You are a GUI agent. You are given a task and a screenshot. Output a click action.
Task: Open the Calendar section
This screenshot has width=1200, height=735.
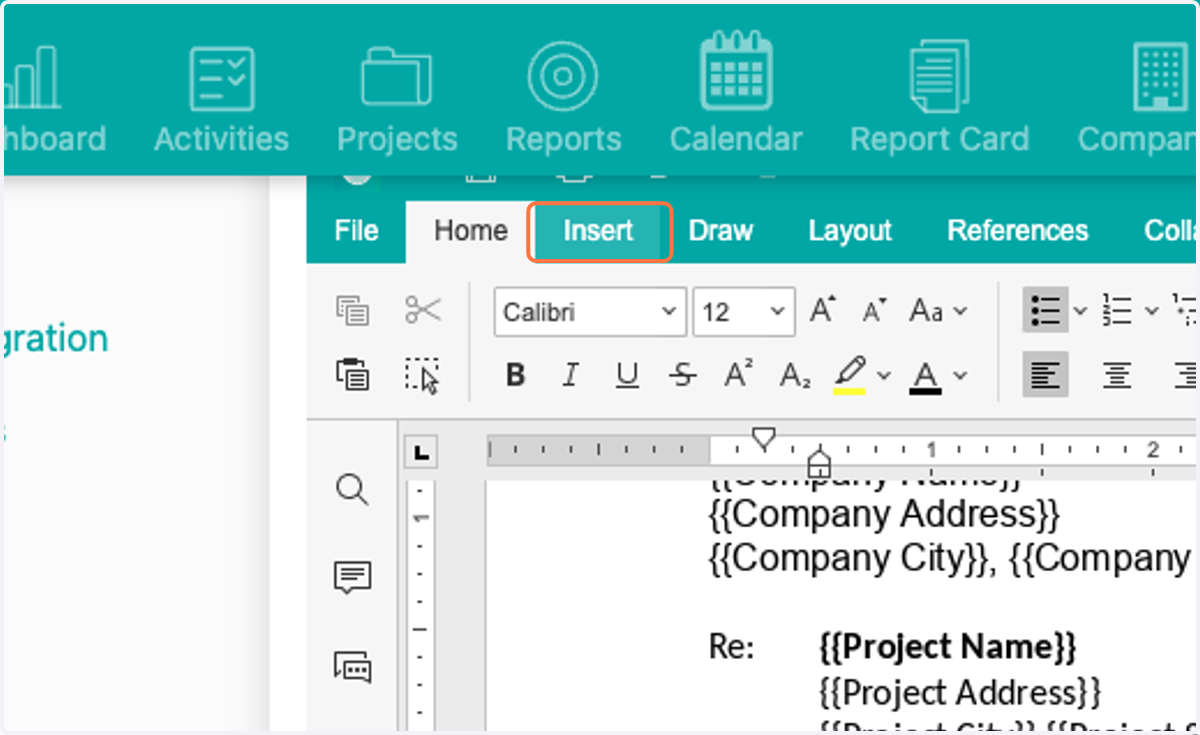(735, 92)
